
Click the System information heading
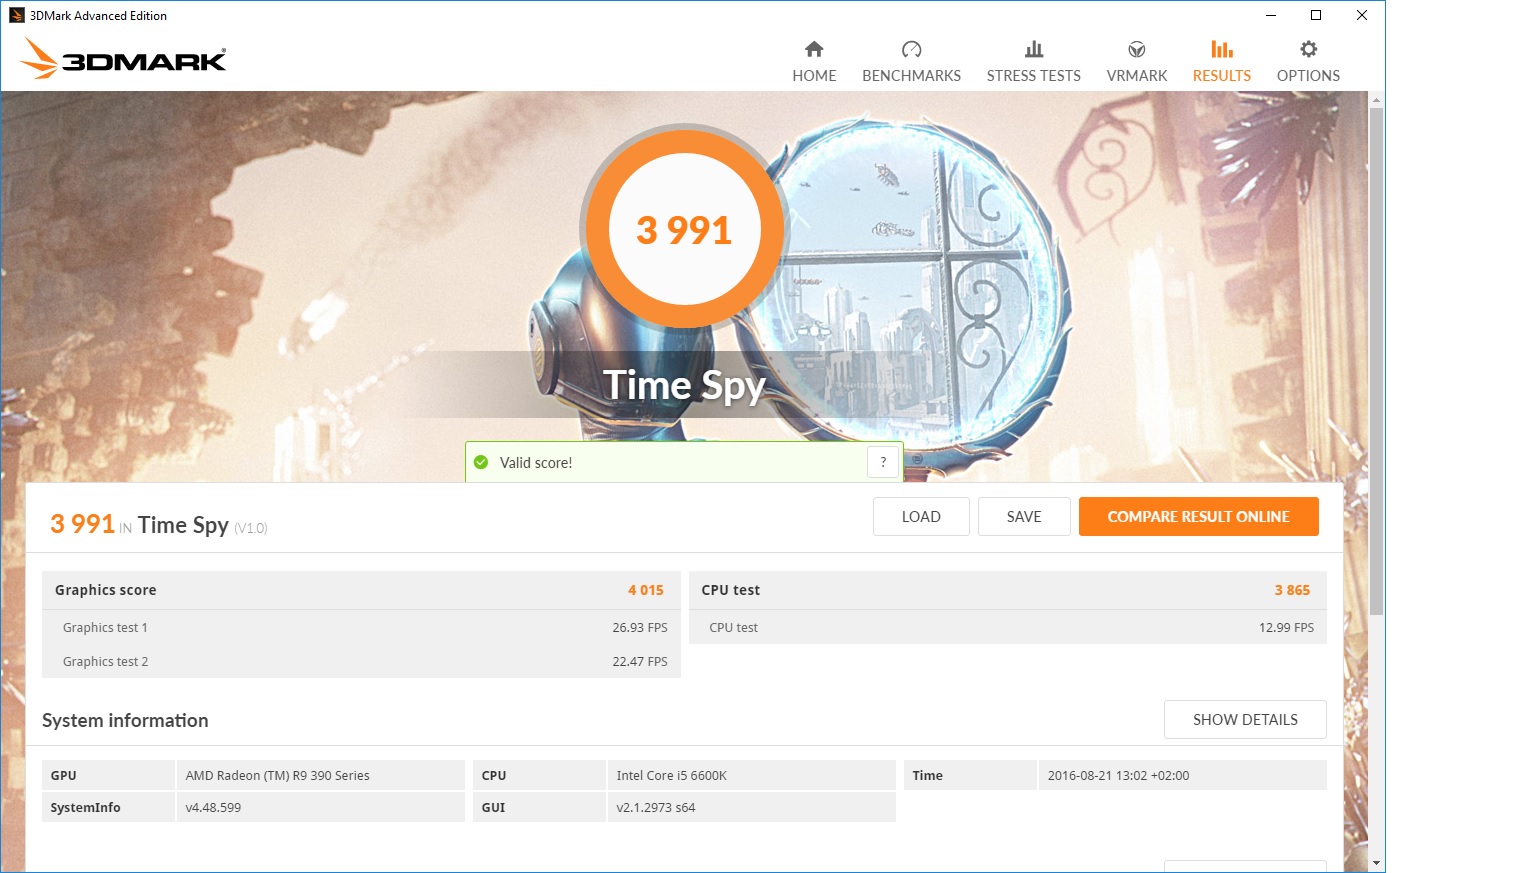click(x=125, y=720)
